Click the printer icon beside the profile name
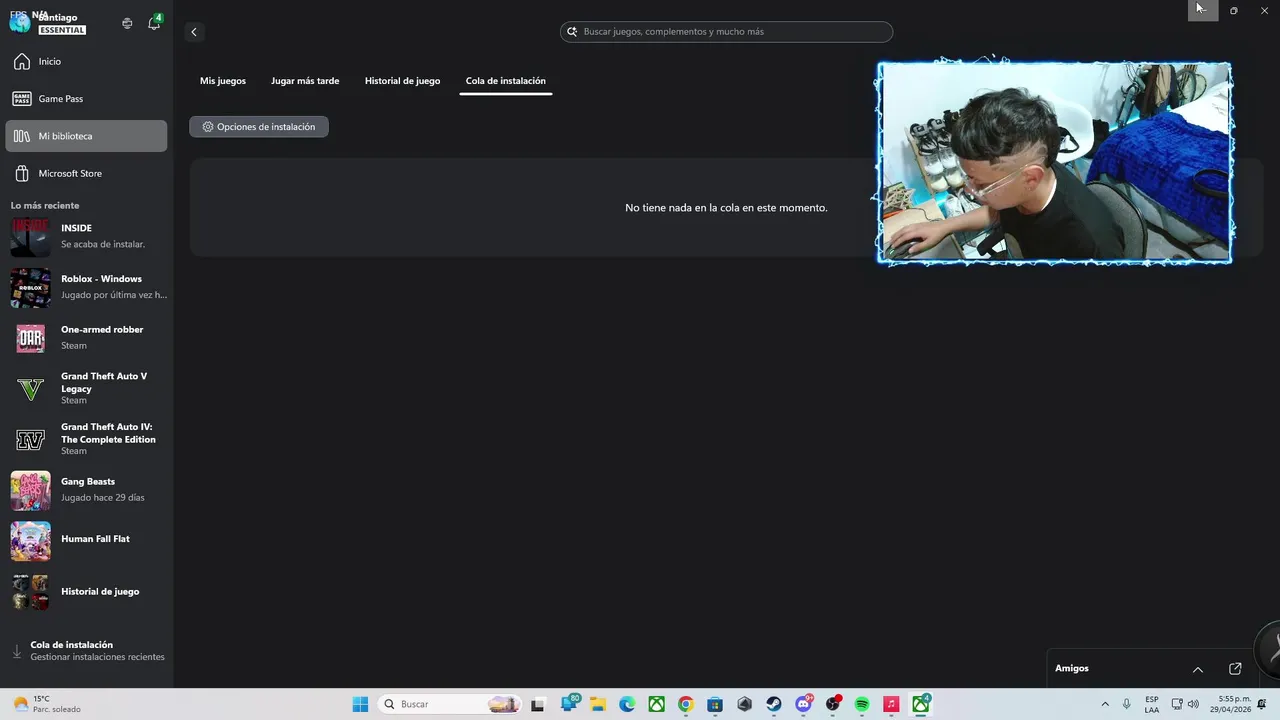This screenshot has width=1280, height=720. 127,23
